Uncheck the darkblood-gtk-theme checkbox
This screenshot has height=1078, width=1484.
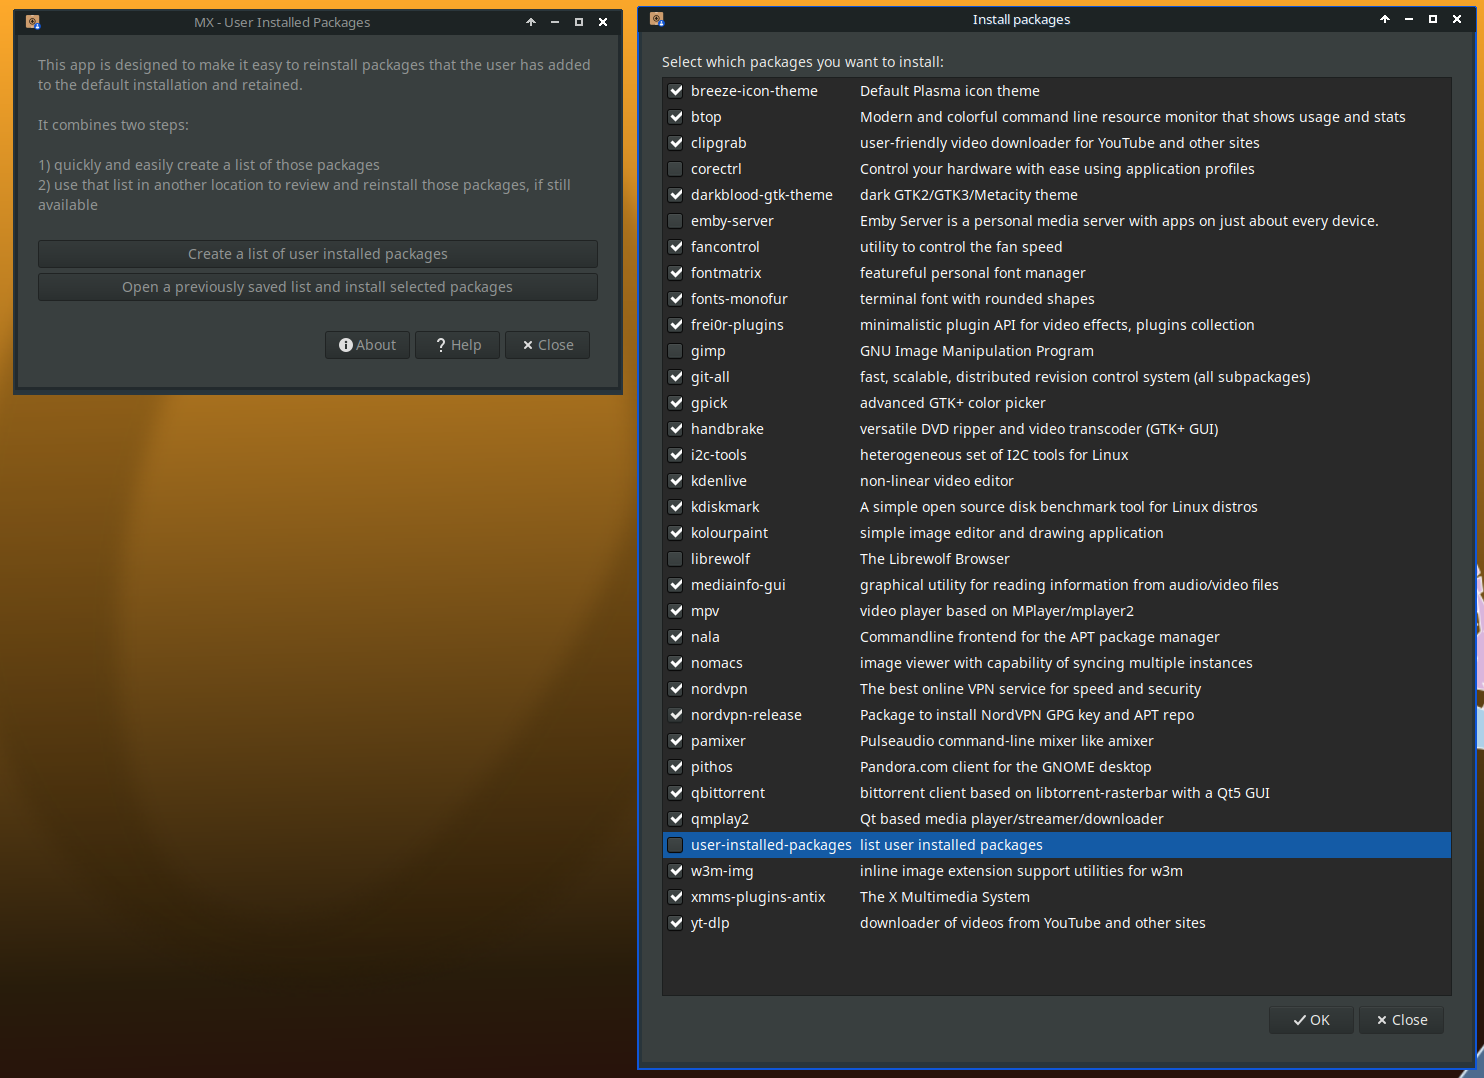pos(676,195)
